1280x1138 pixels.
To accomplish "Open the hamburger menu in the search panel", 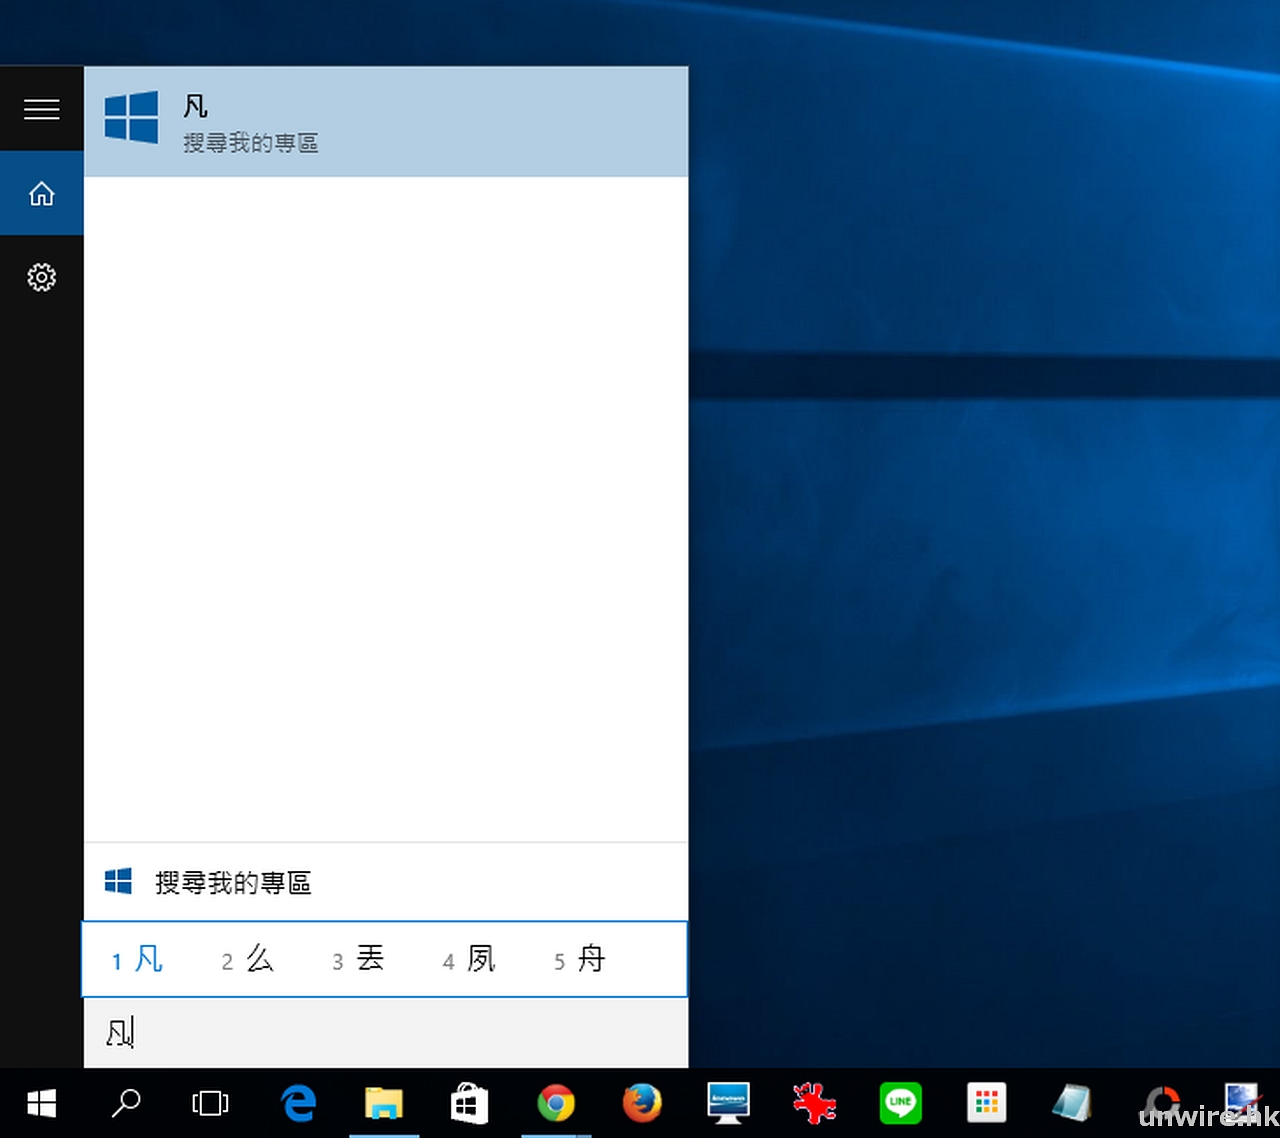I will point(41,109).
